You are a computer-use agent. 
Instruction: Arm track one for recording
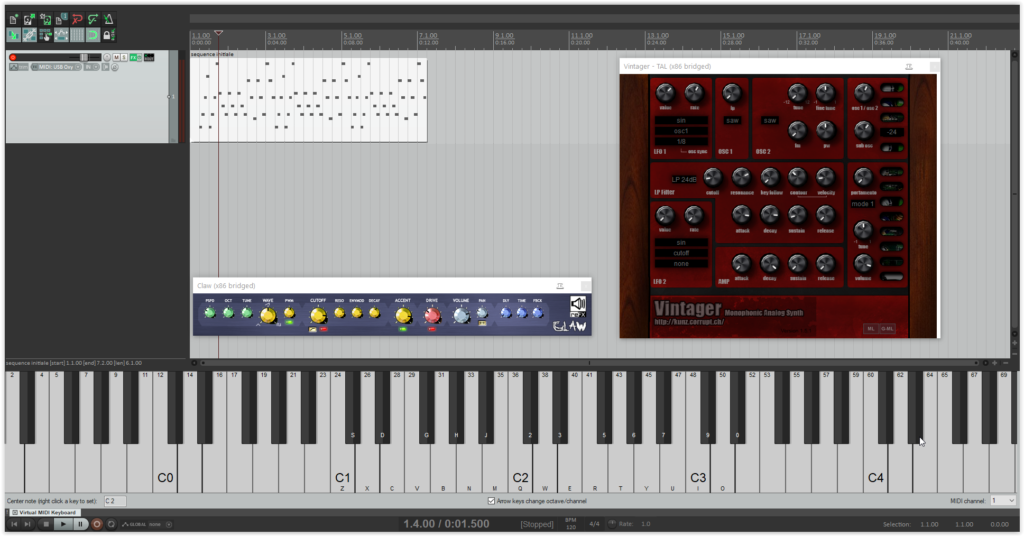[x=13, y=57]
